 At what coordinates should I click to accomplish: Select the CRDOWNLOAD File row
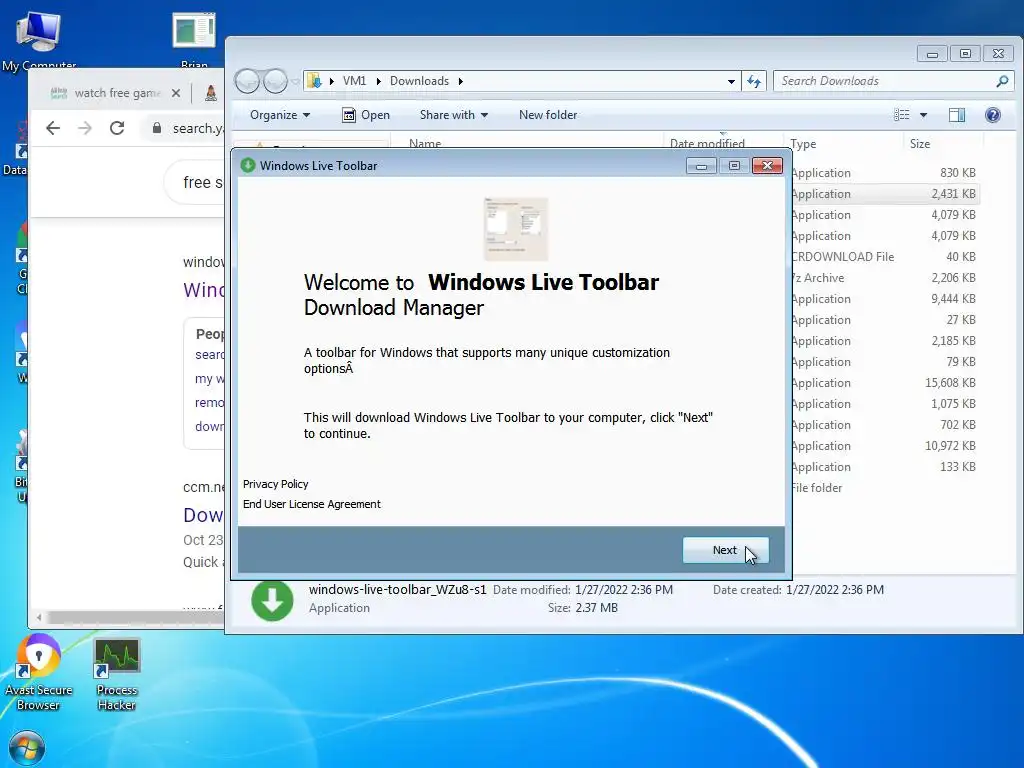[x=885, y=257]
